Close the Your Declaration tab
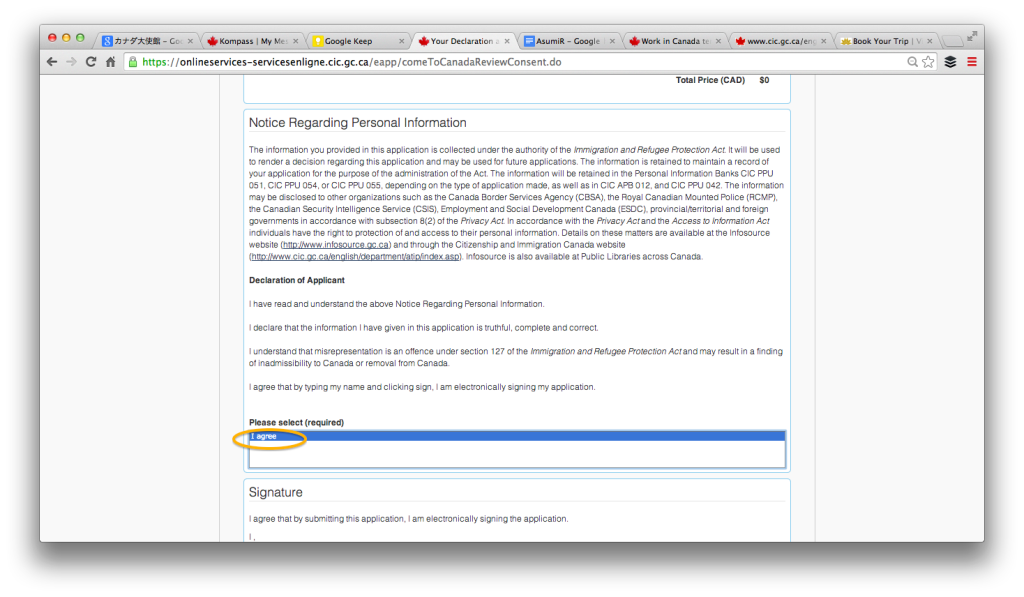1024x597 pixels. tap(507, 41)
